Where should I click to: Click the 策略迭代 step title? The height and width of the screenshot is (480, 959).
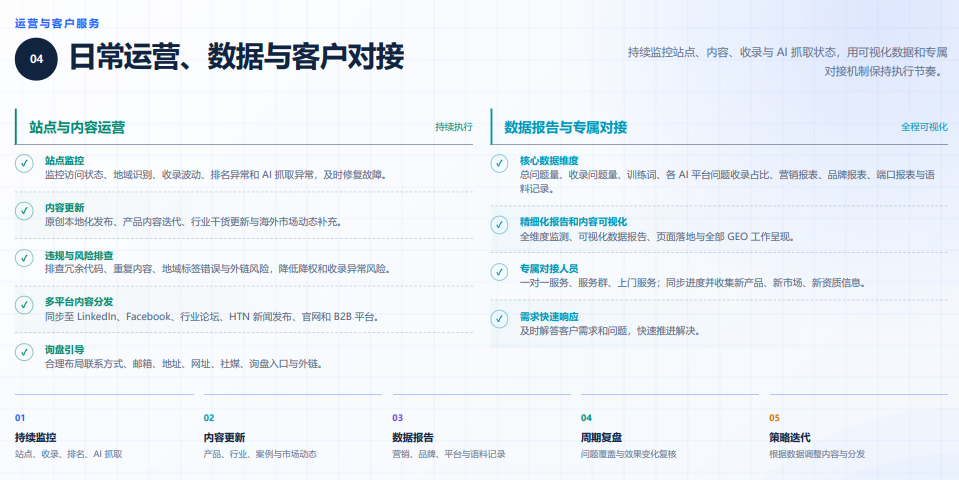click(x=790, y=438)
